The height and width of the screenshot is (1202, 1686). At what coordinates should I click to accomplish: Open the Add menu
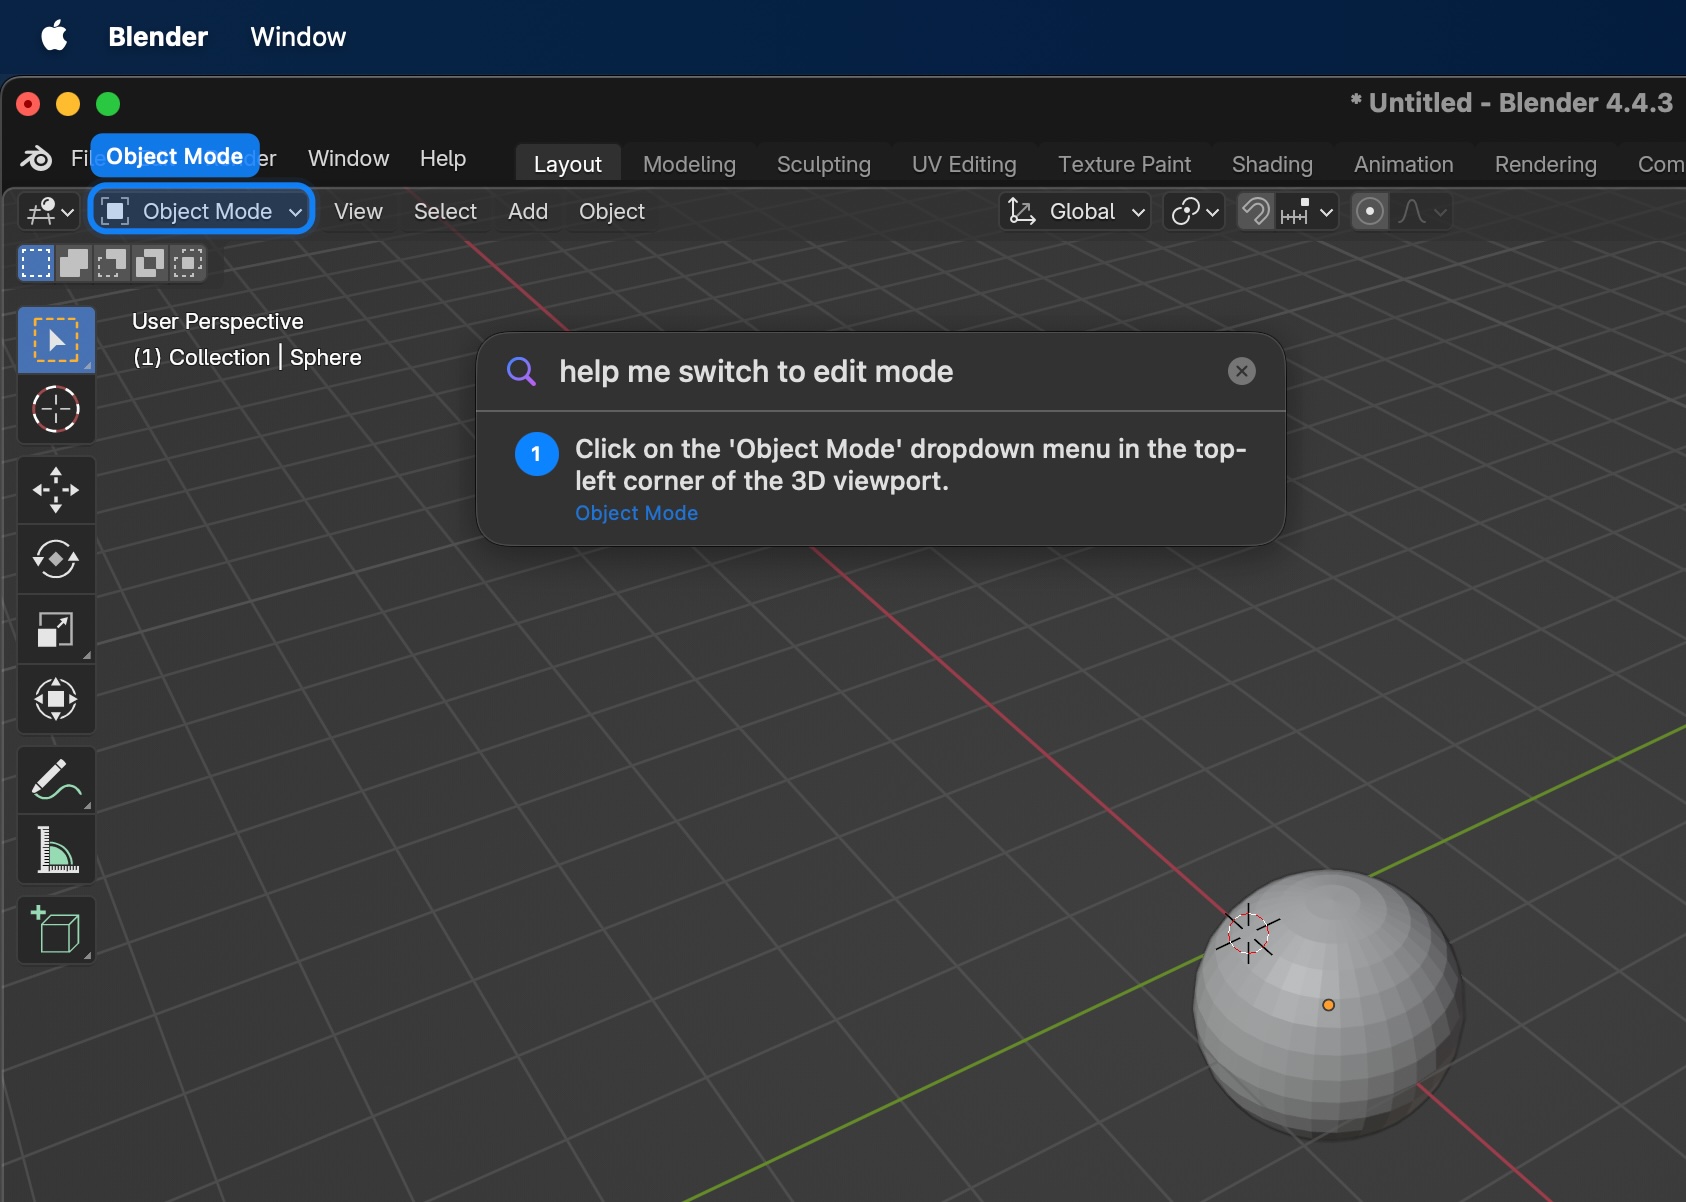click(x=528, y=211)
